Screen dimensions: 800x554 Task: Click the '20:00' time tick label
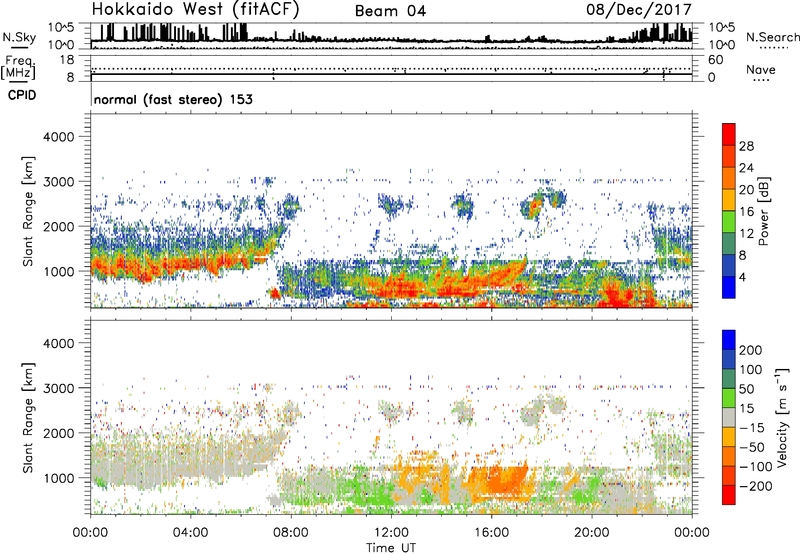(591, 533)
